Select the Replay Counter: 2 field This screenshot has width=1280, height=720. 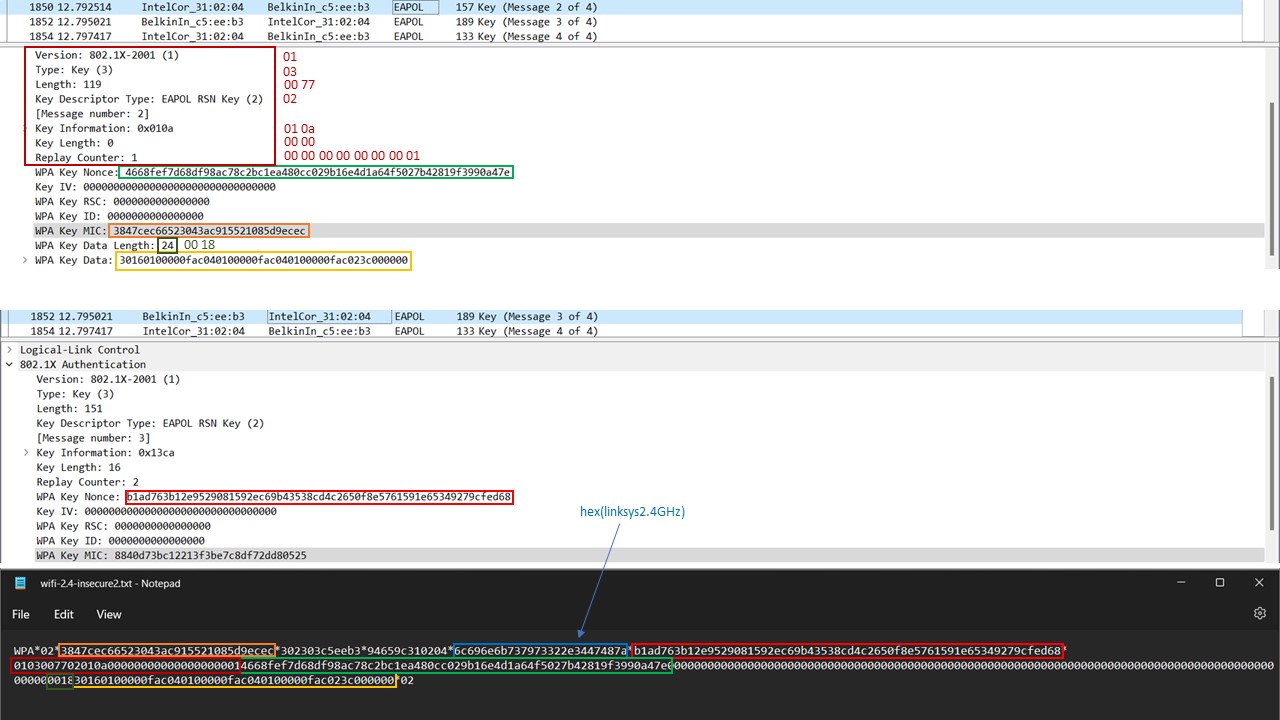point(87,482)
